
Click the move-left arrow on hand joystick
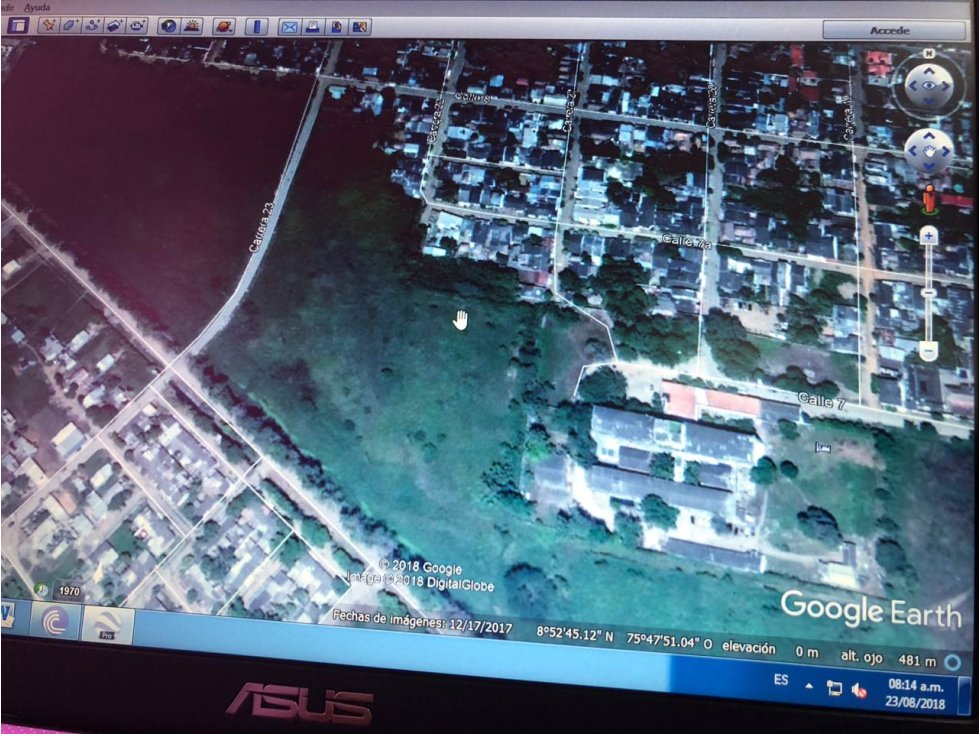(x=913, y=150)
